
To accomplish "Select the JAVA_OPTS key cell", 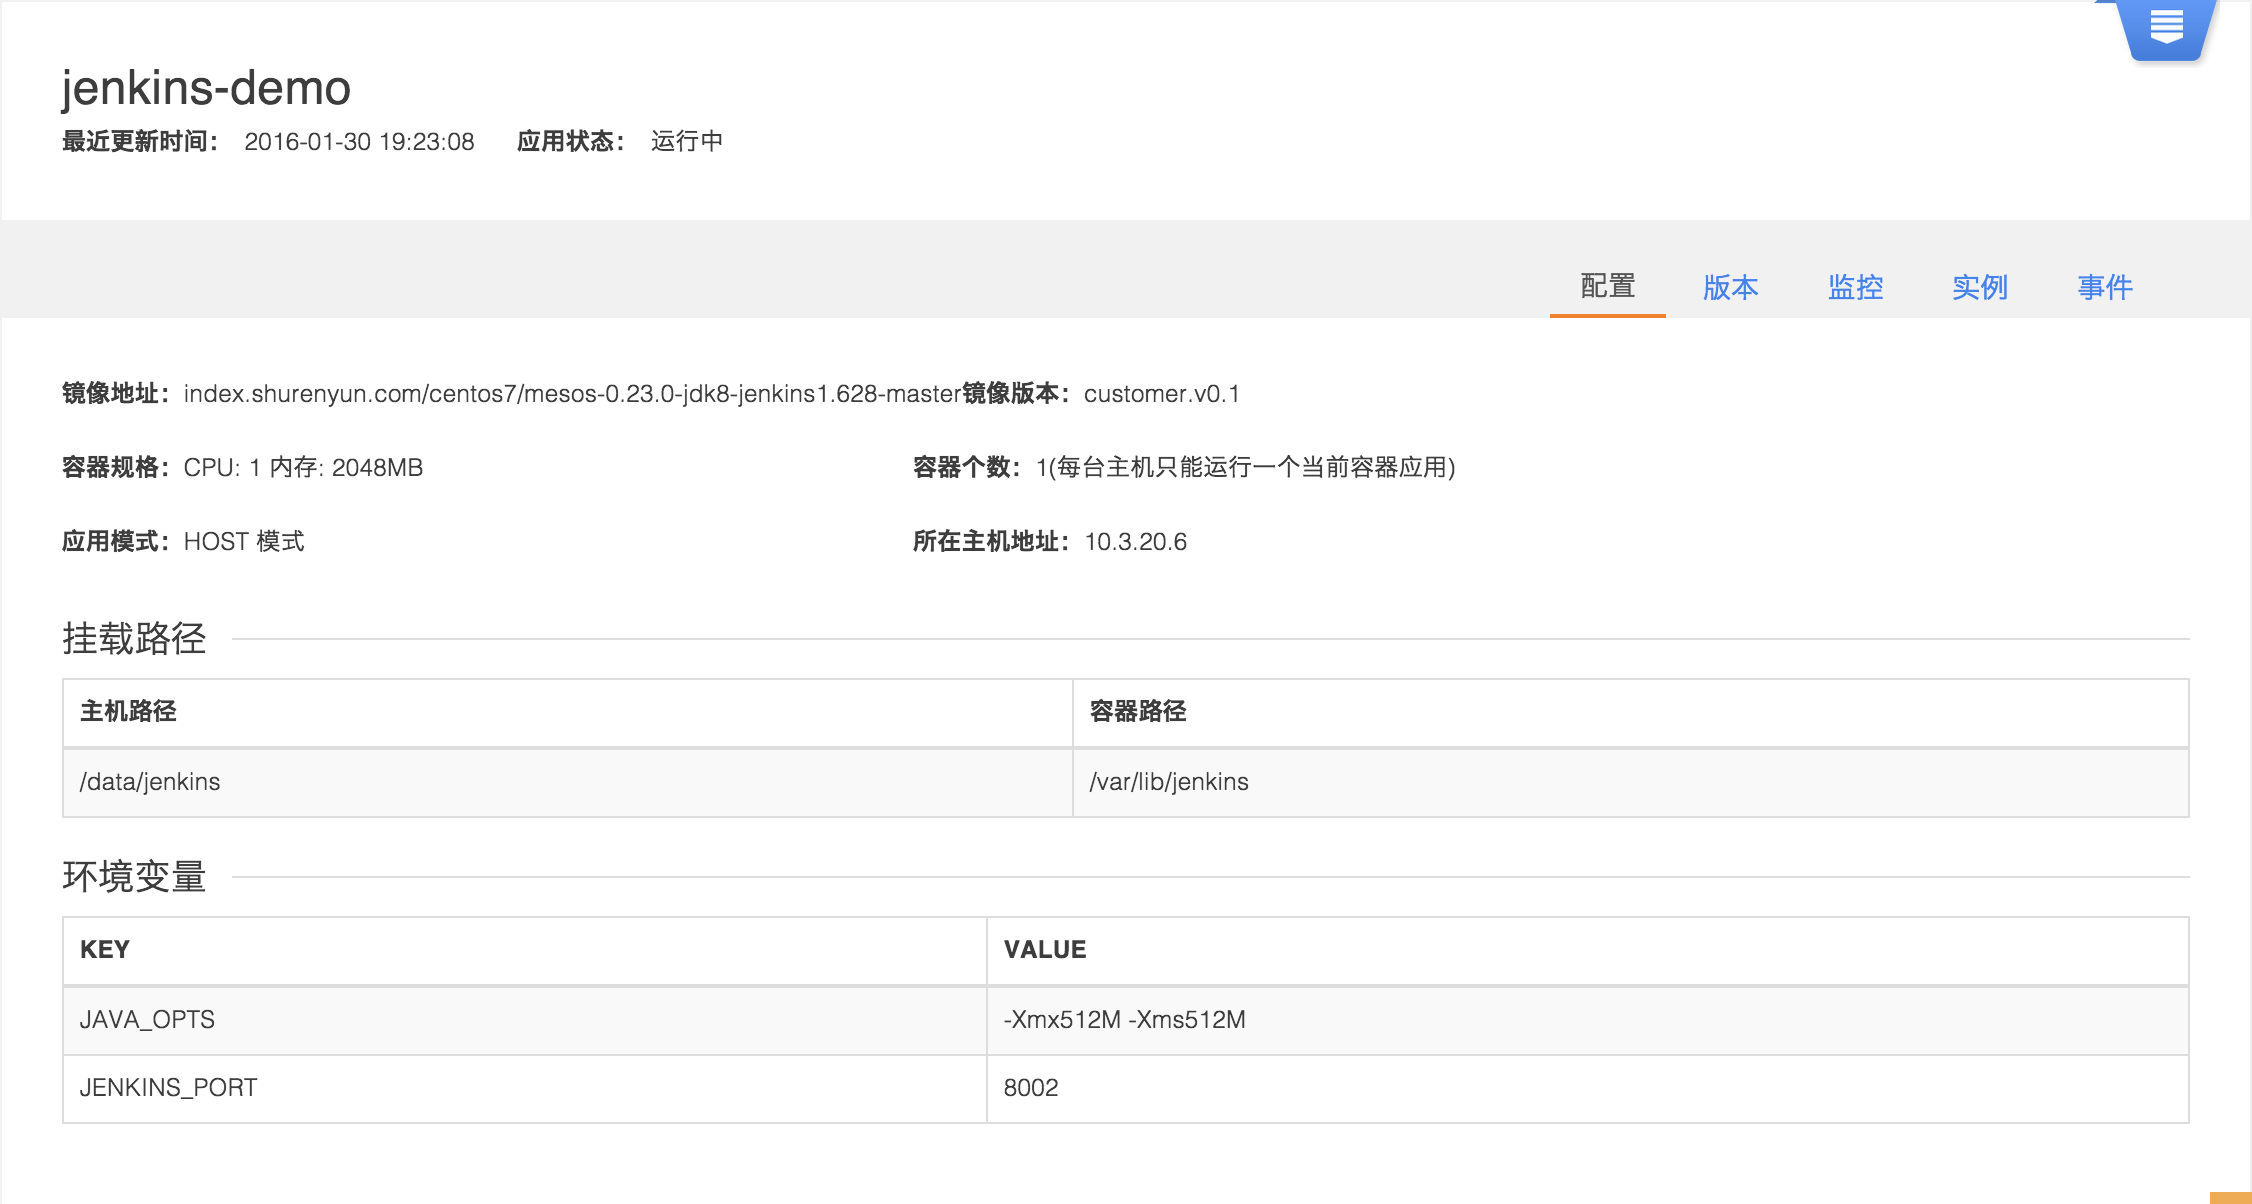I will [x=525, y=1020].
